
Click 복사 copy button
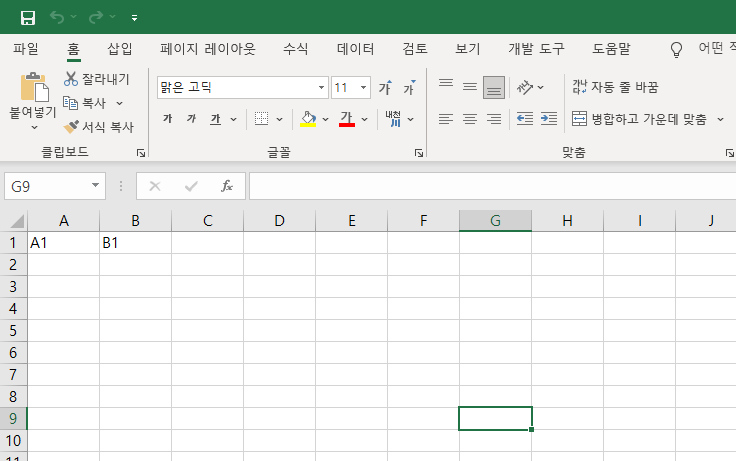pos(85,103)
